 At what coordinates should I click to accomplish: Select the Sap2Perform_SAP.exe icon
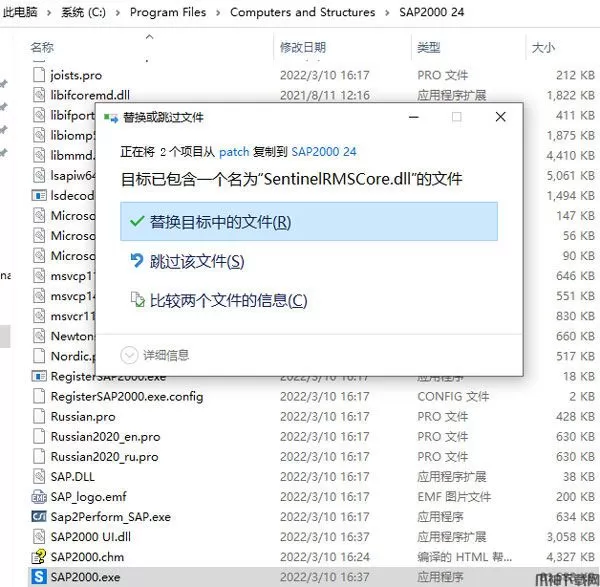pyautogui.click(x=39, y=517)
